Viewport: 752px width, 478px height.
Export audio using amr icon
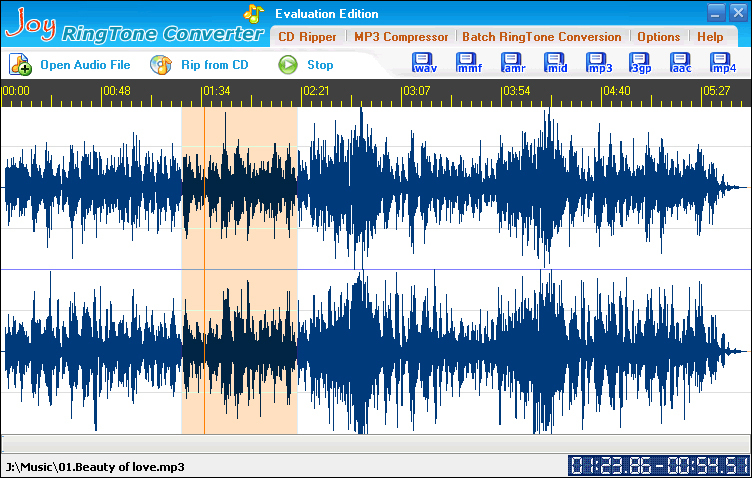[x=513, y=63]
